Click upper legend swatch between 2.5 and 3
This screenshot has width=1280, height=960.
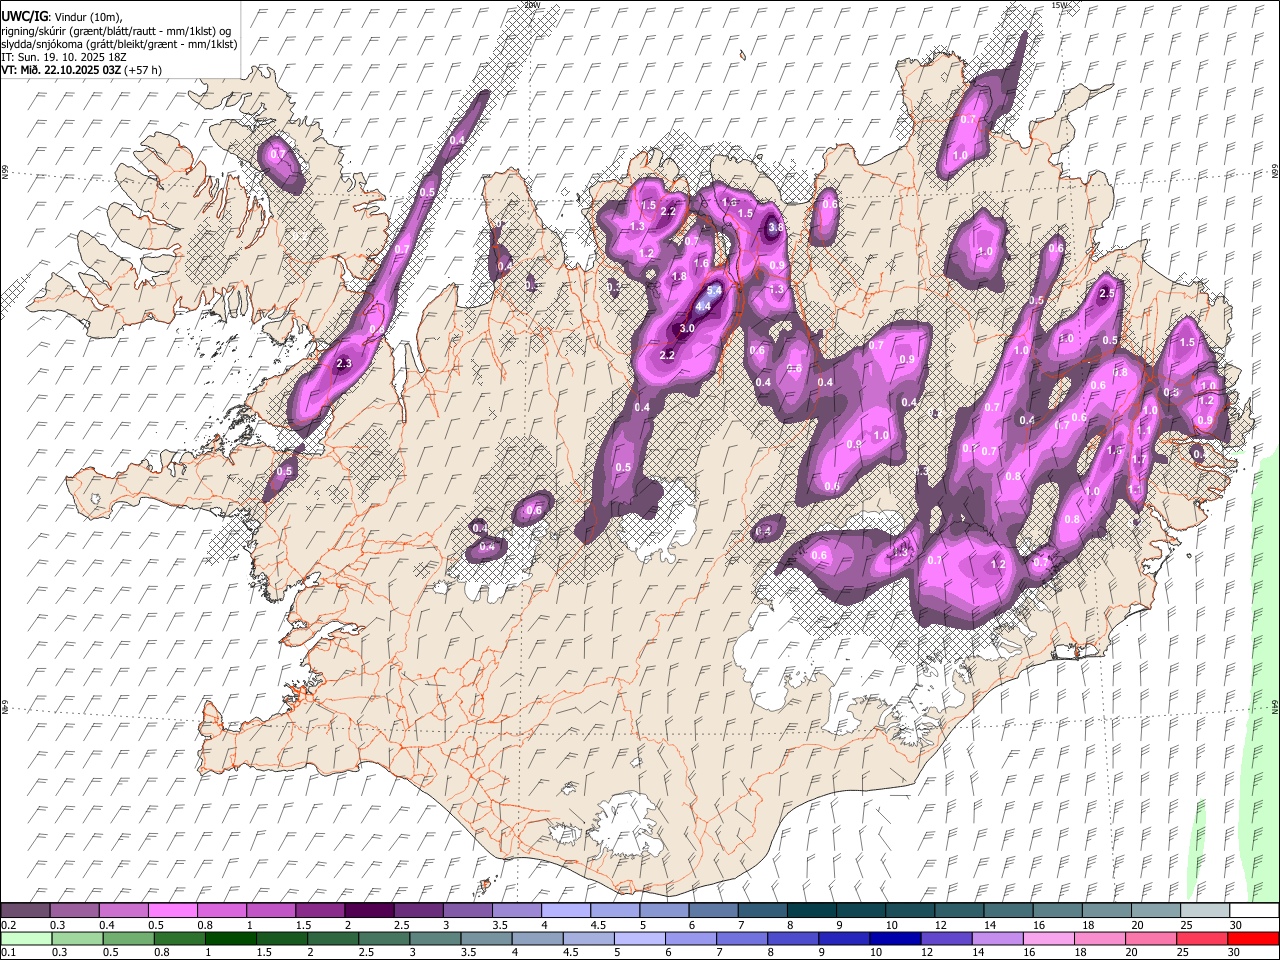point(417,910)
